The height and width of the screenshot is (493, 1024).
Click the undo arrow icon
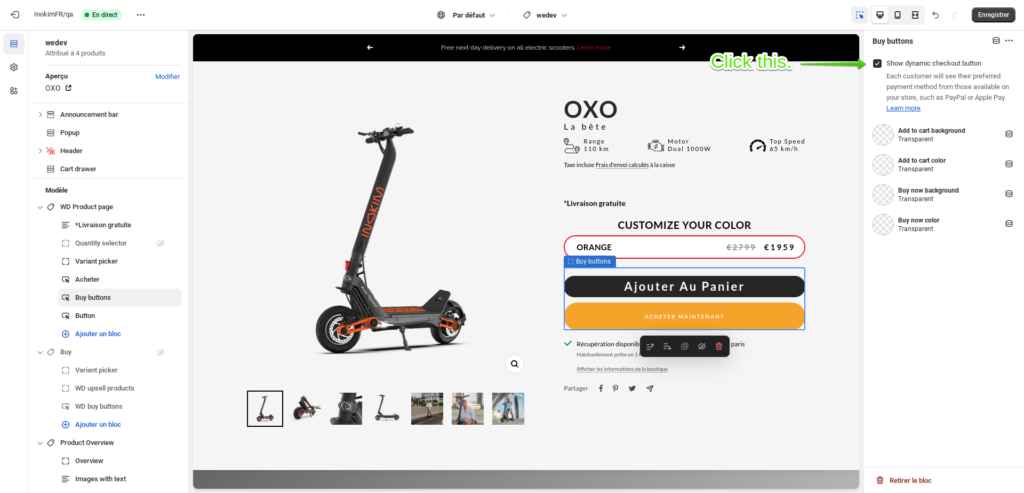coord(935,15)
